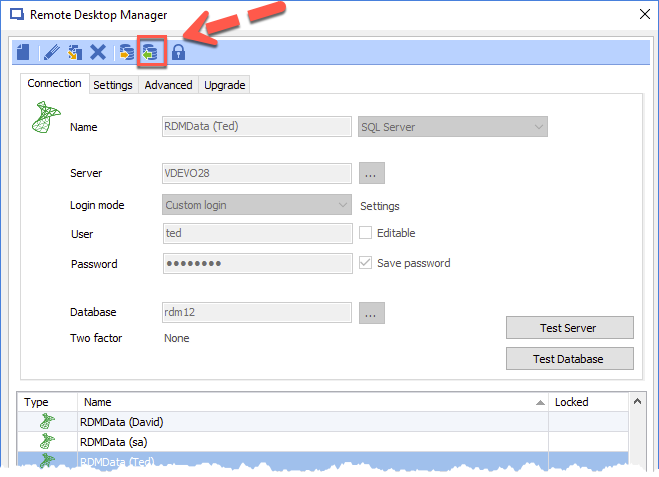659x477 pixels.
Task: Expand the Login mode dropdown
Action: [x=257, y=205]
